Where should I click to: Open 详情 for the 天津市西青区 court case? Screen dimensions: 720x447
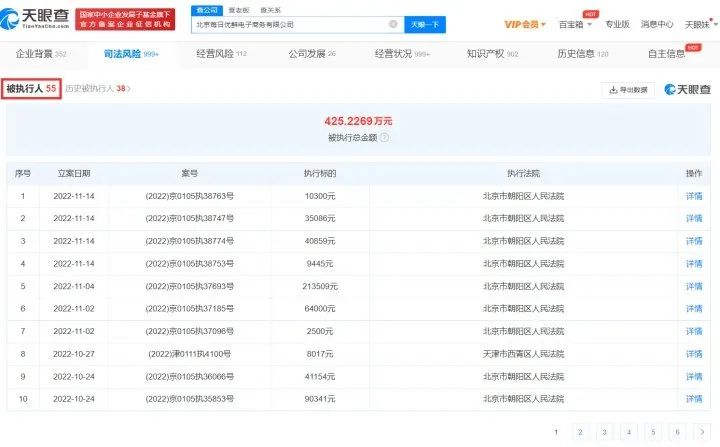coord(694,351)
